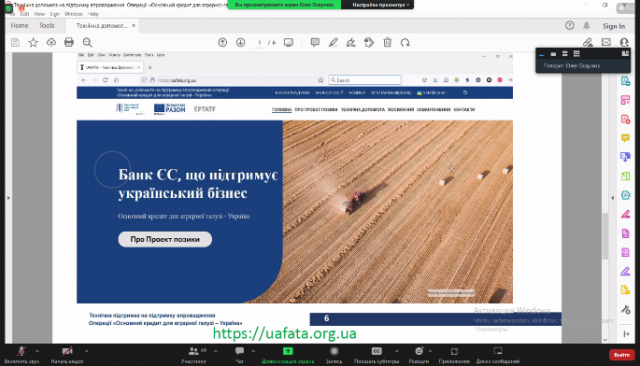Open notifications bell icon

pyautogui.click(x=587, y=26)
